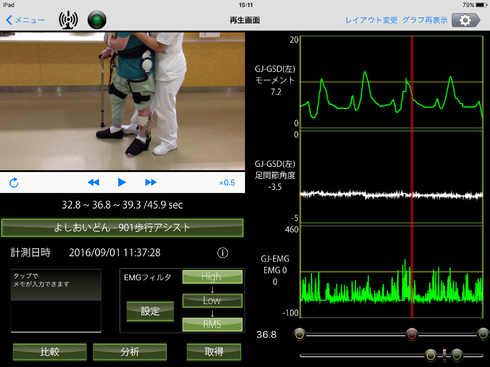Tap the green status indicator light
The height and width of the screenshot is (367, 490).
(x=97, y=20)
